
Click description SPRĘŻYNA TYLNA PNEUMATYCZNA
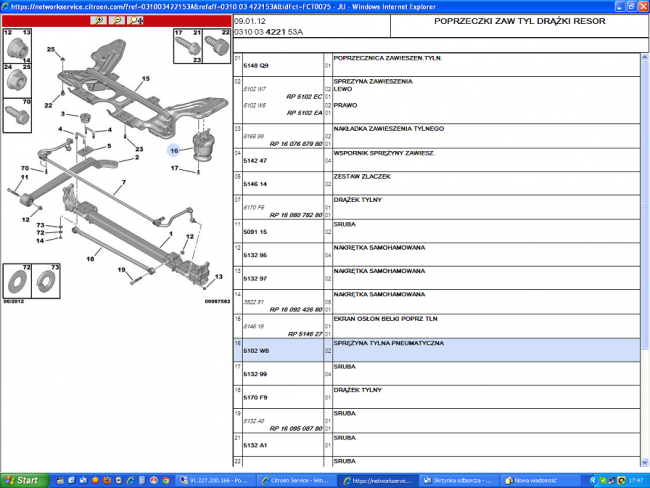388,343
